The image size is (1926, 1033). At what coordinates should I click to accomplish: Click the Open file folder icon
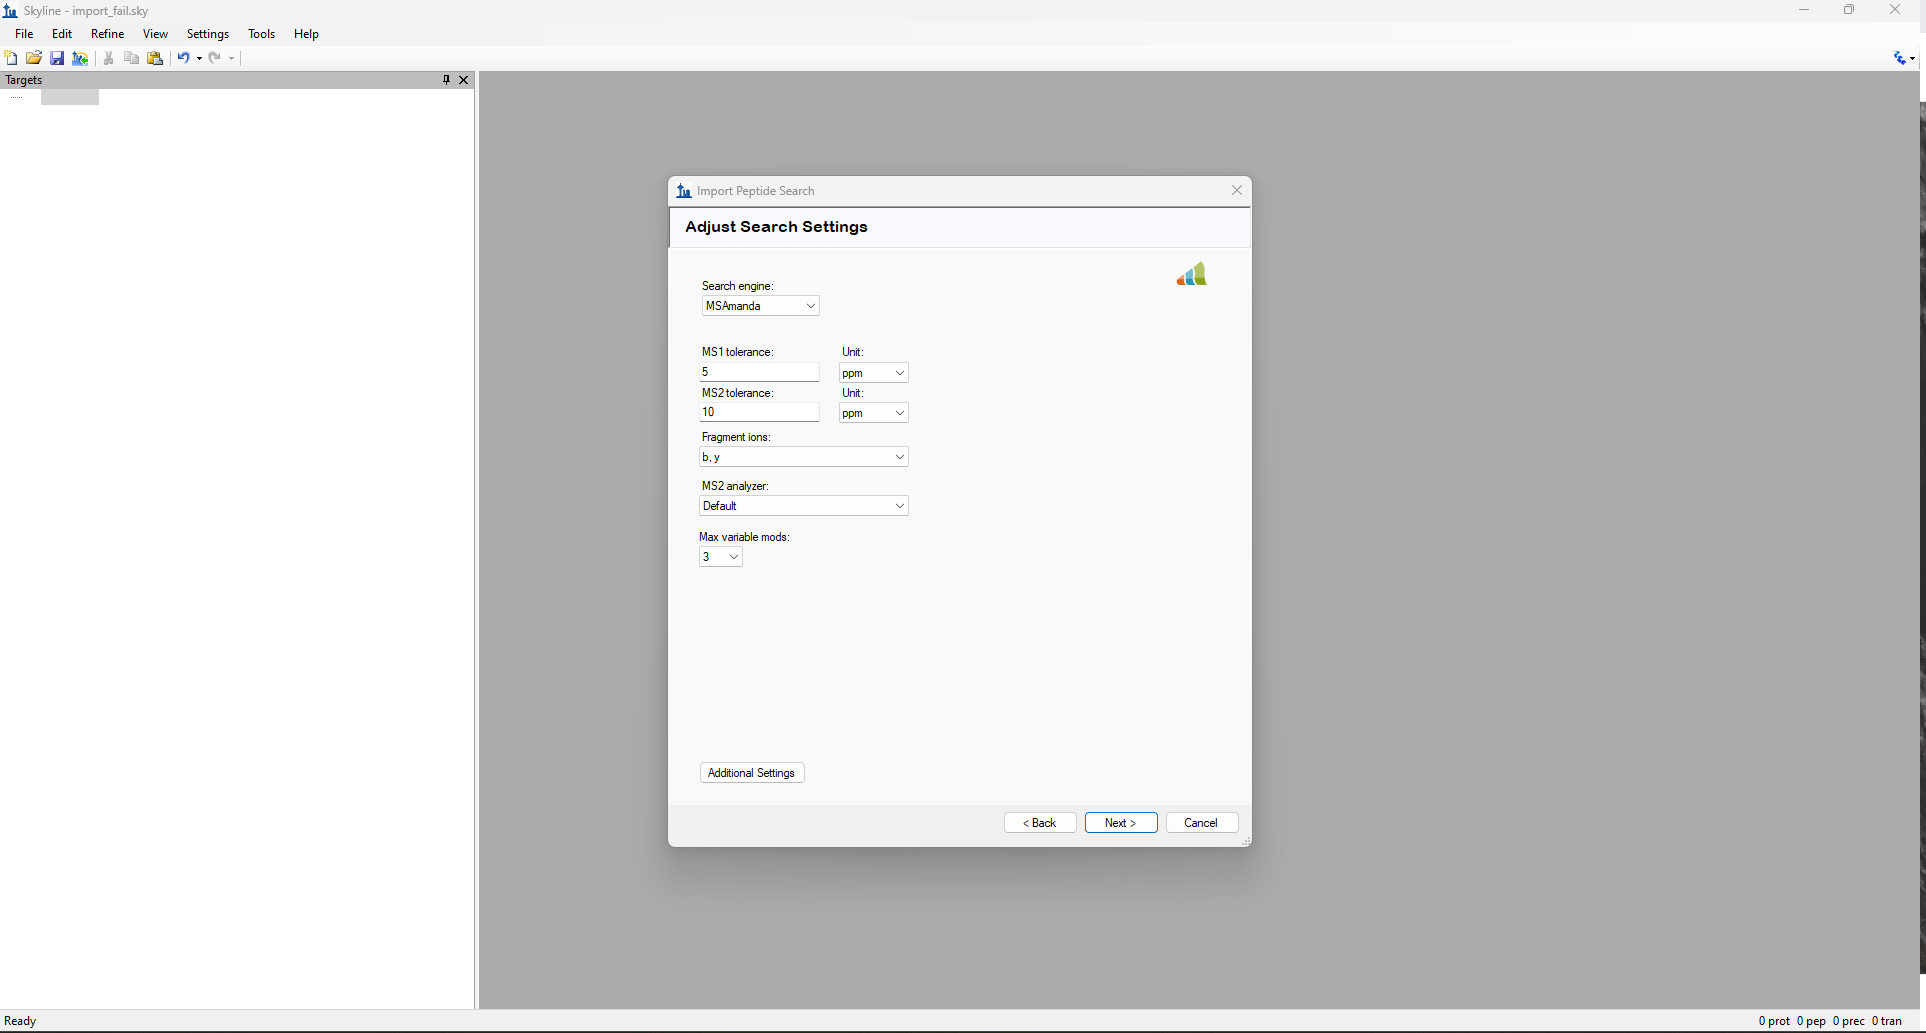coord(34,58)
